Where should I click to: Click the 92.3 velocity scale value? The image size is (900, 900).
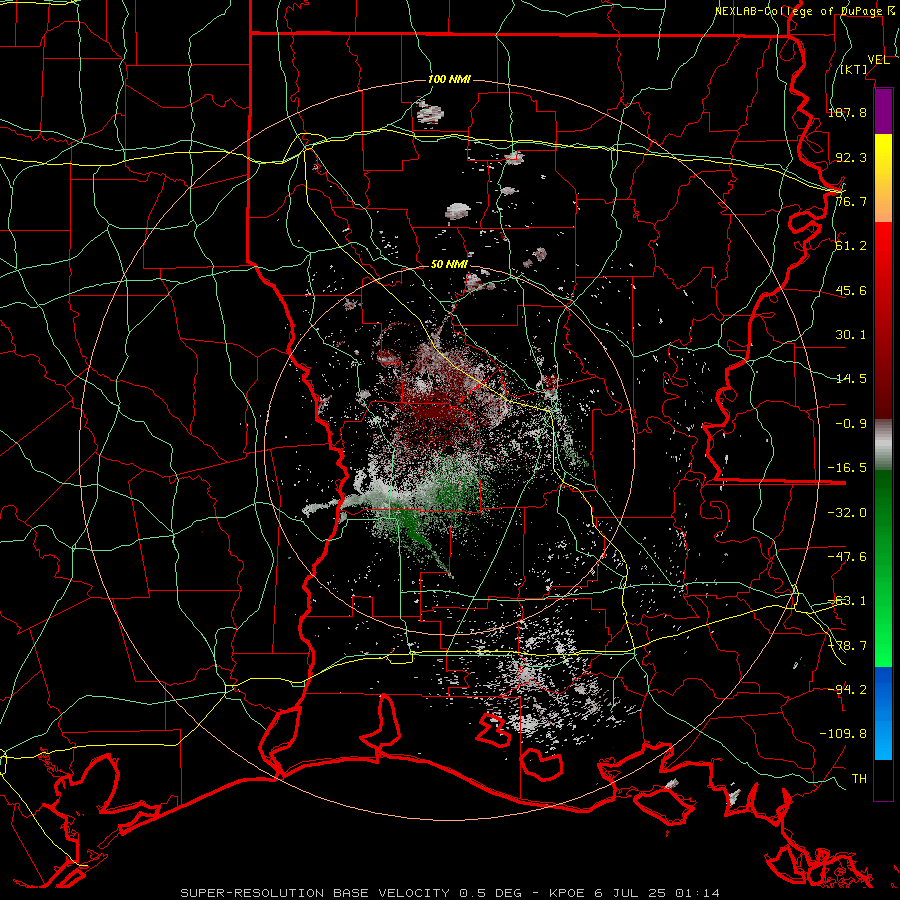[851, 157]
